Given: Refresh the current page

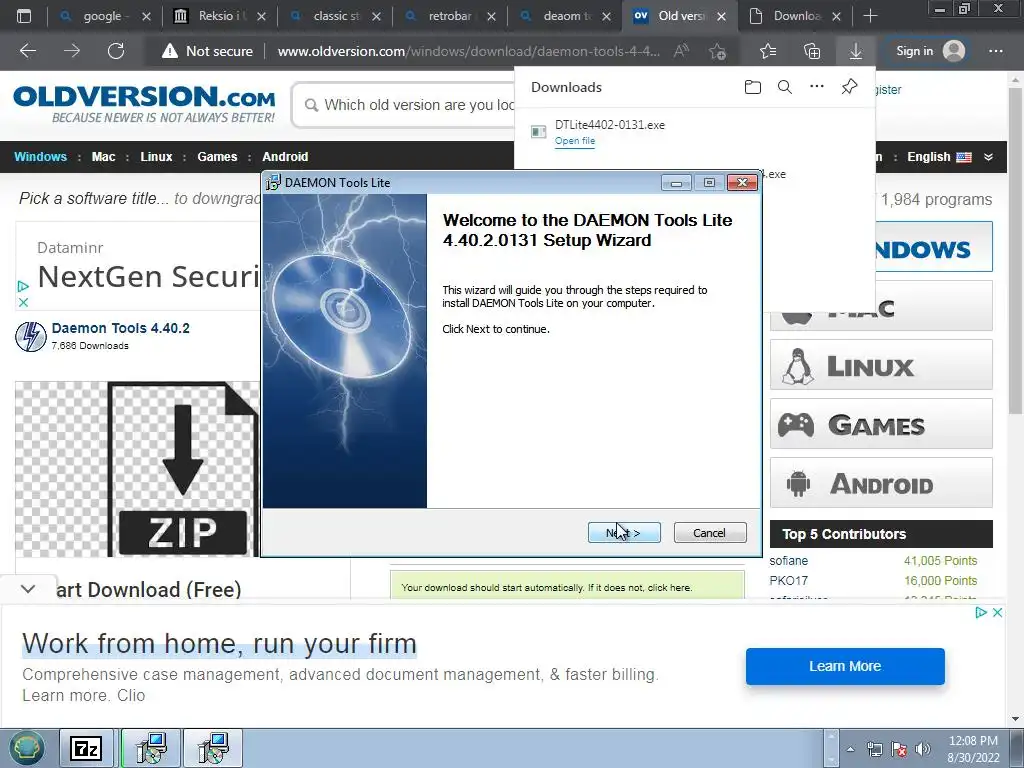Looking at the screenshot, I should [x=116, y=51].
